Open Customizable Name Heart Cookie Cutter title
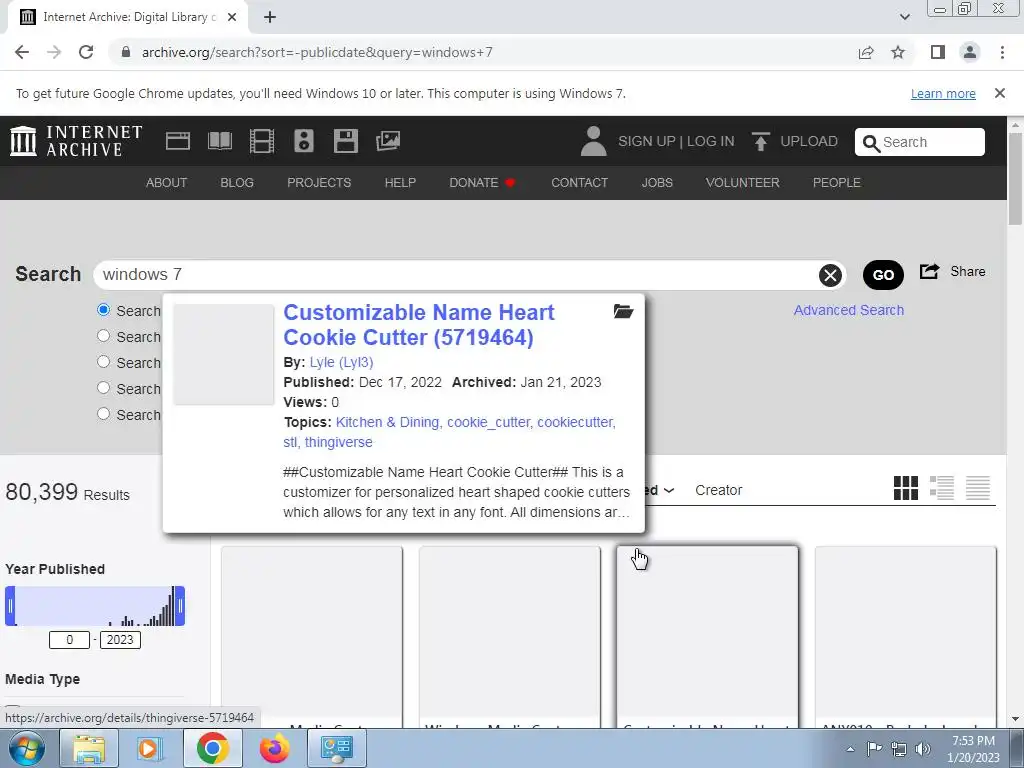Screen dimensions: 1024x768 419,325
